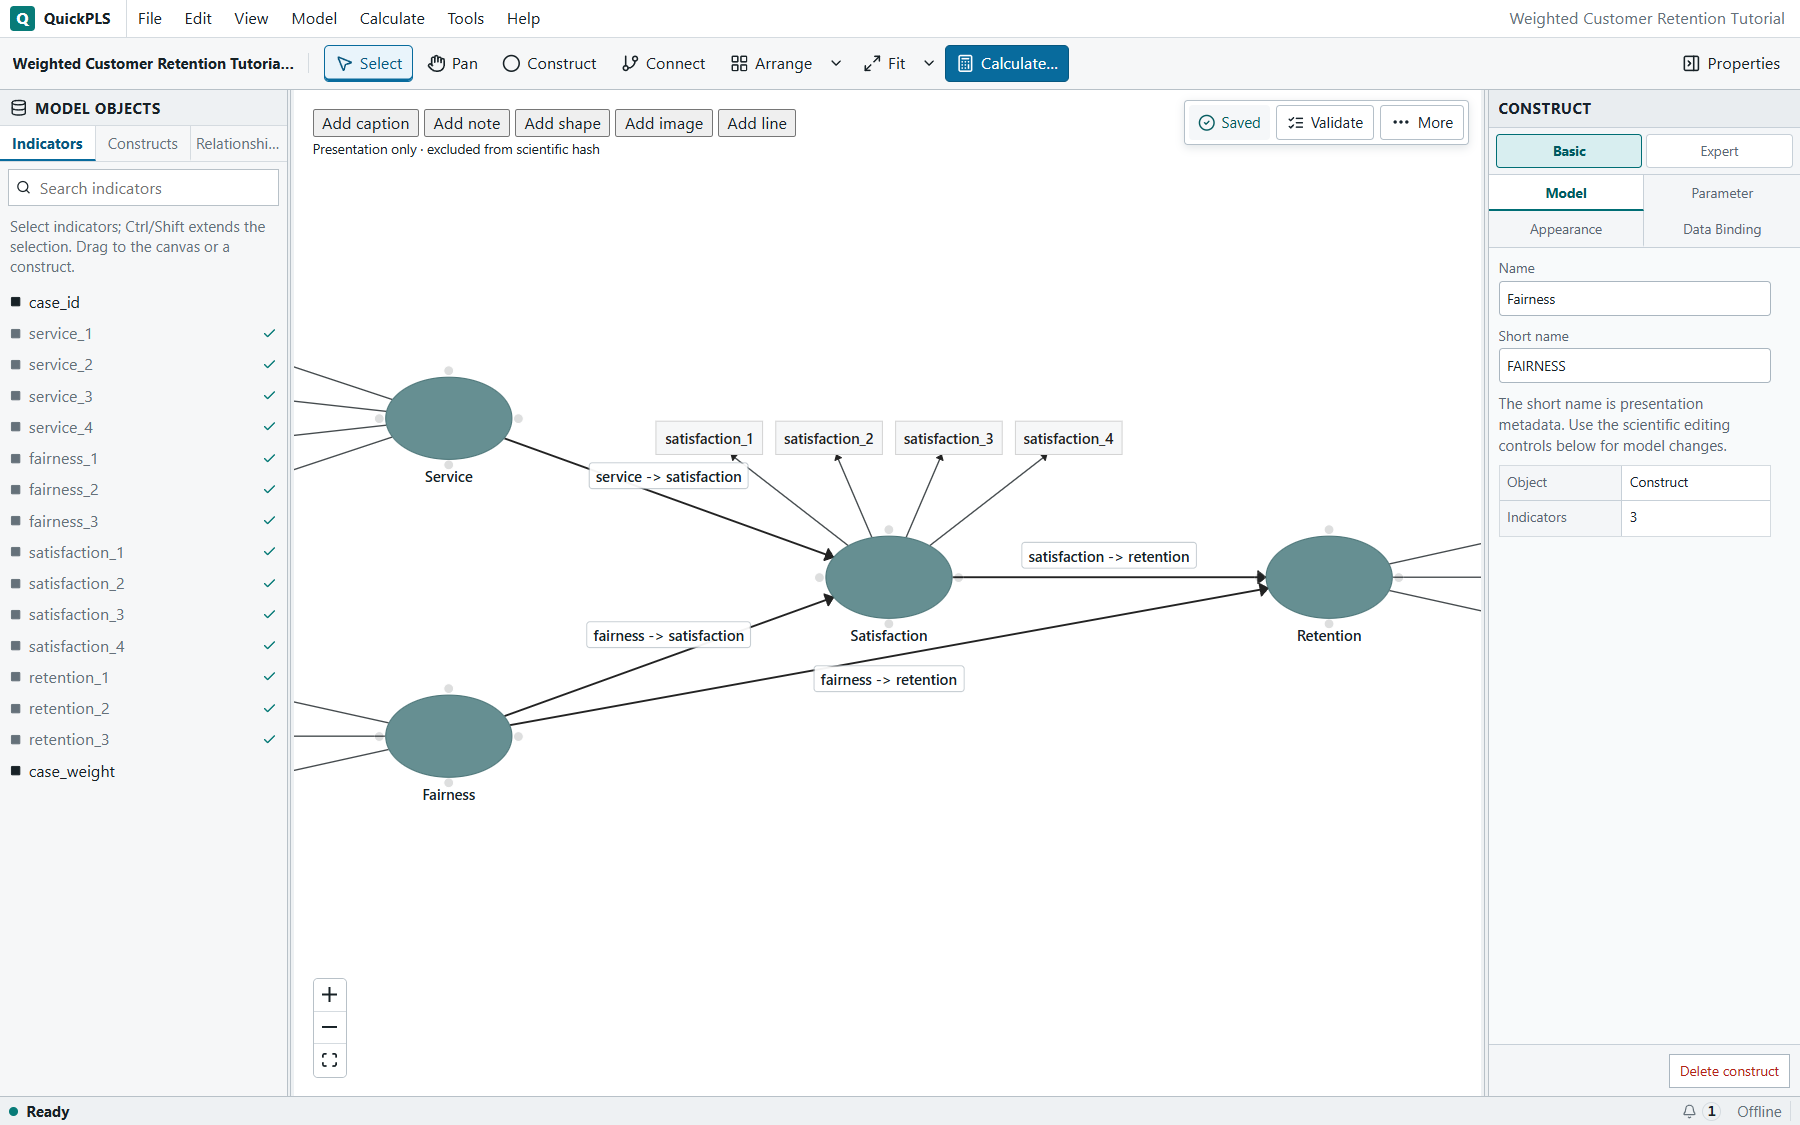Click the Name field containing Fairness
This screenshot has width=1800, height=1125.
click(1634, 299)
